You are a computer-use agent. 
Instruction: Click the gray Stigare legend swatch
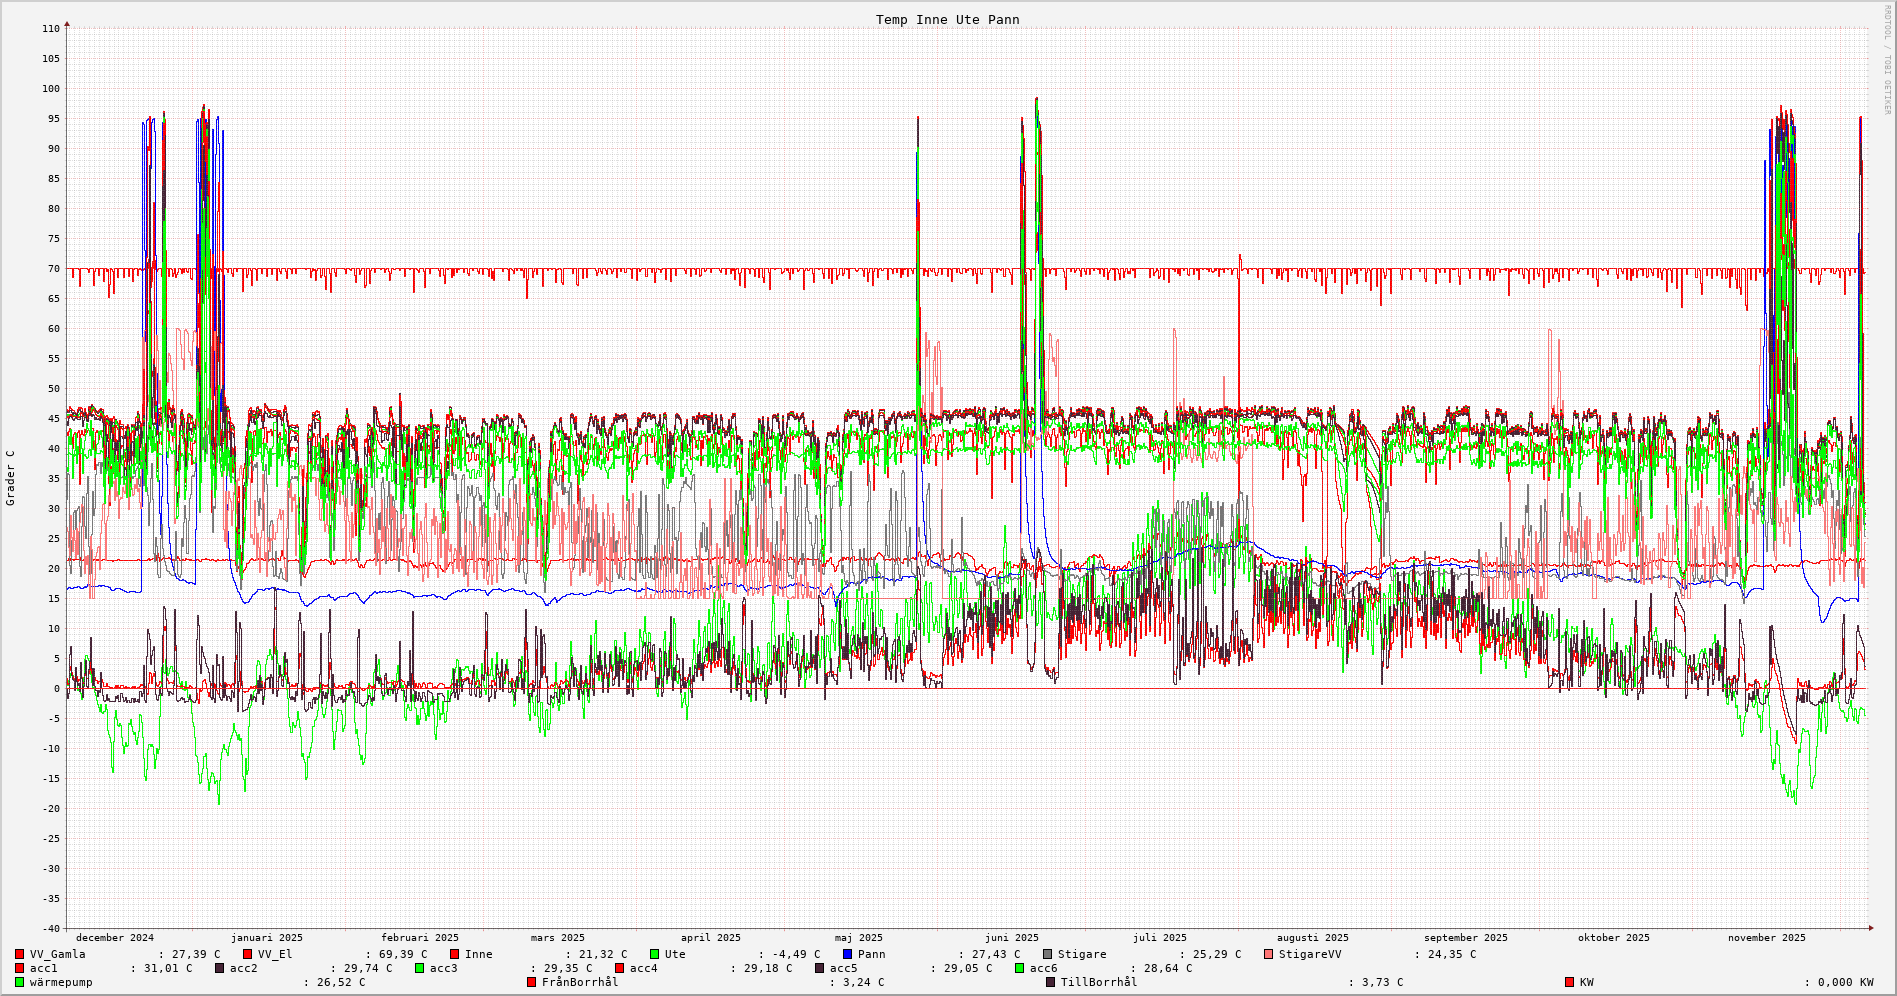[x=1048, y=954]
